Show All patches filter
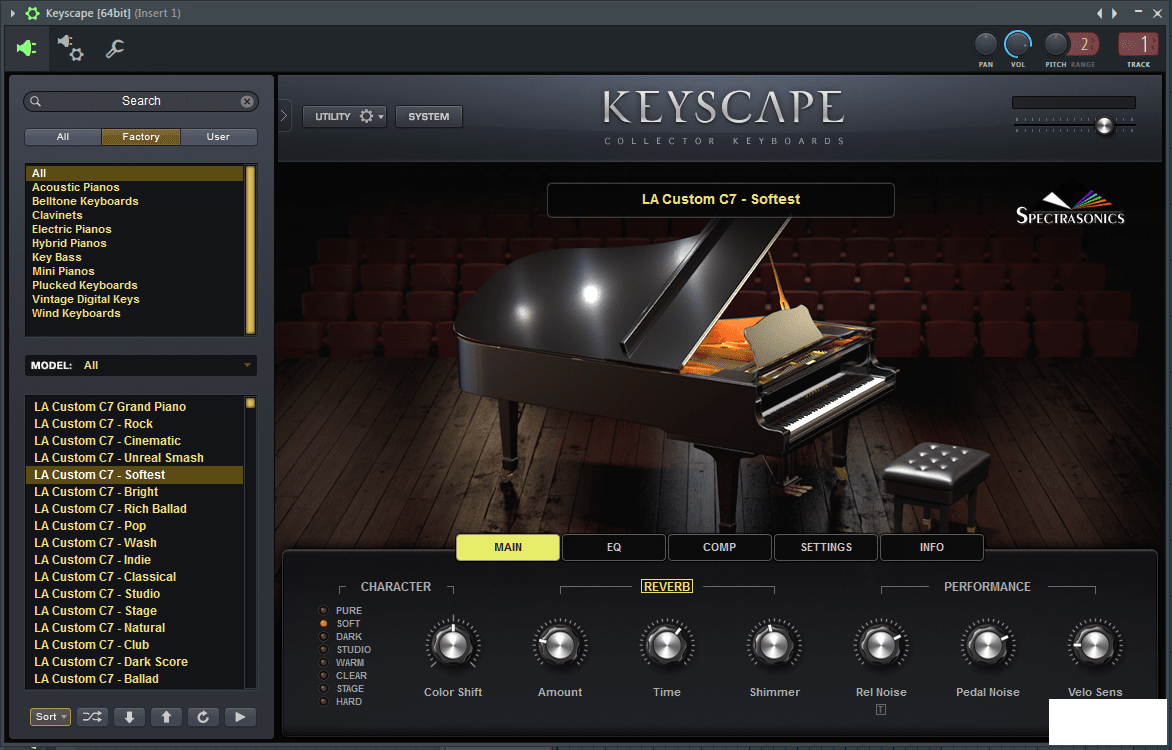This screenshot has width=1172, height=750. click(x=63, y=137)
